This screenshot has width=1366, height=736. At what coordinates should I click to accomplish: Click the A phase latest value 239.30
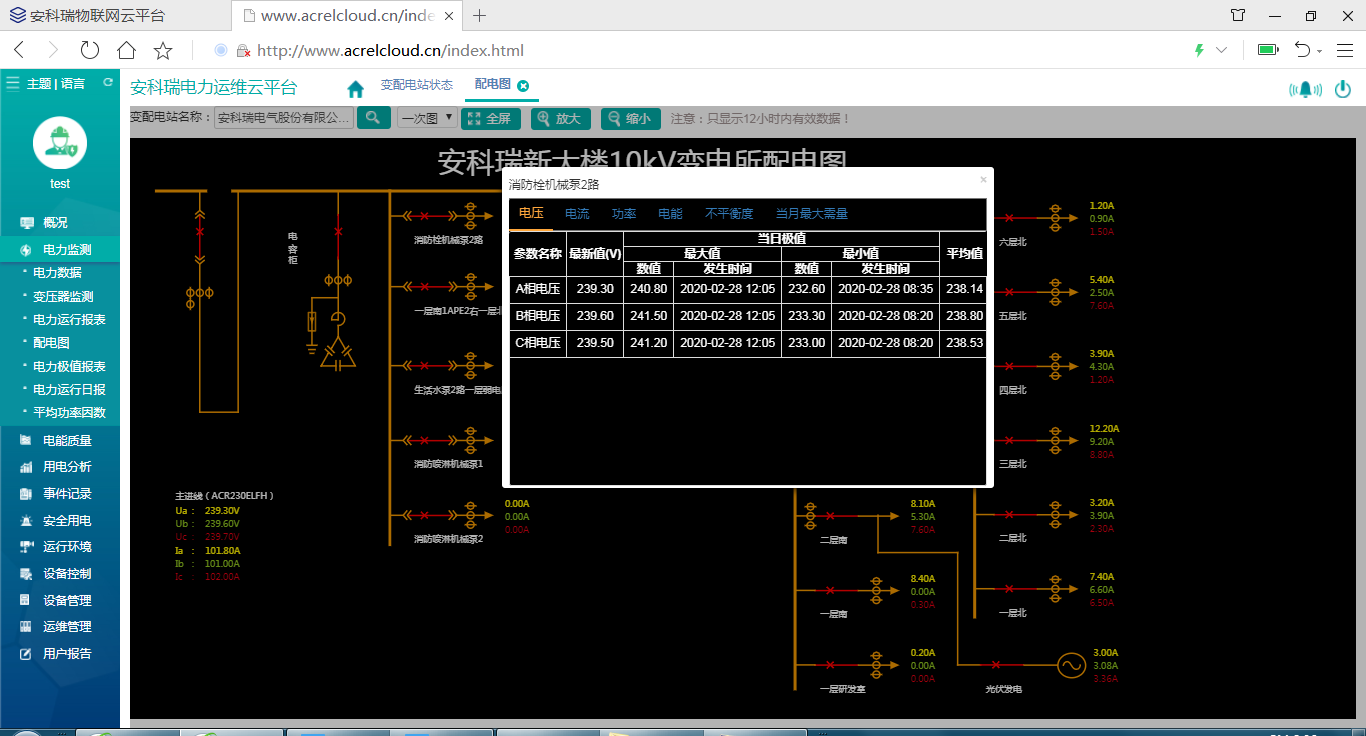click(x=595, y=289)
